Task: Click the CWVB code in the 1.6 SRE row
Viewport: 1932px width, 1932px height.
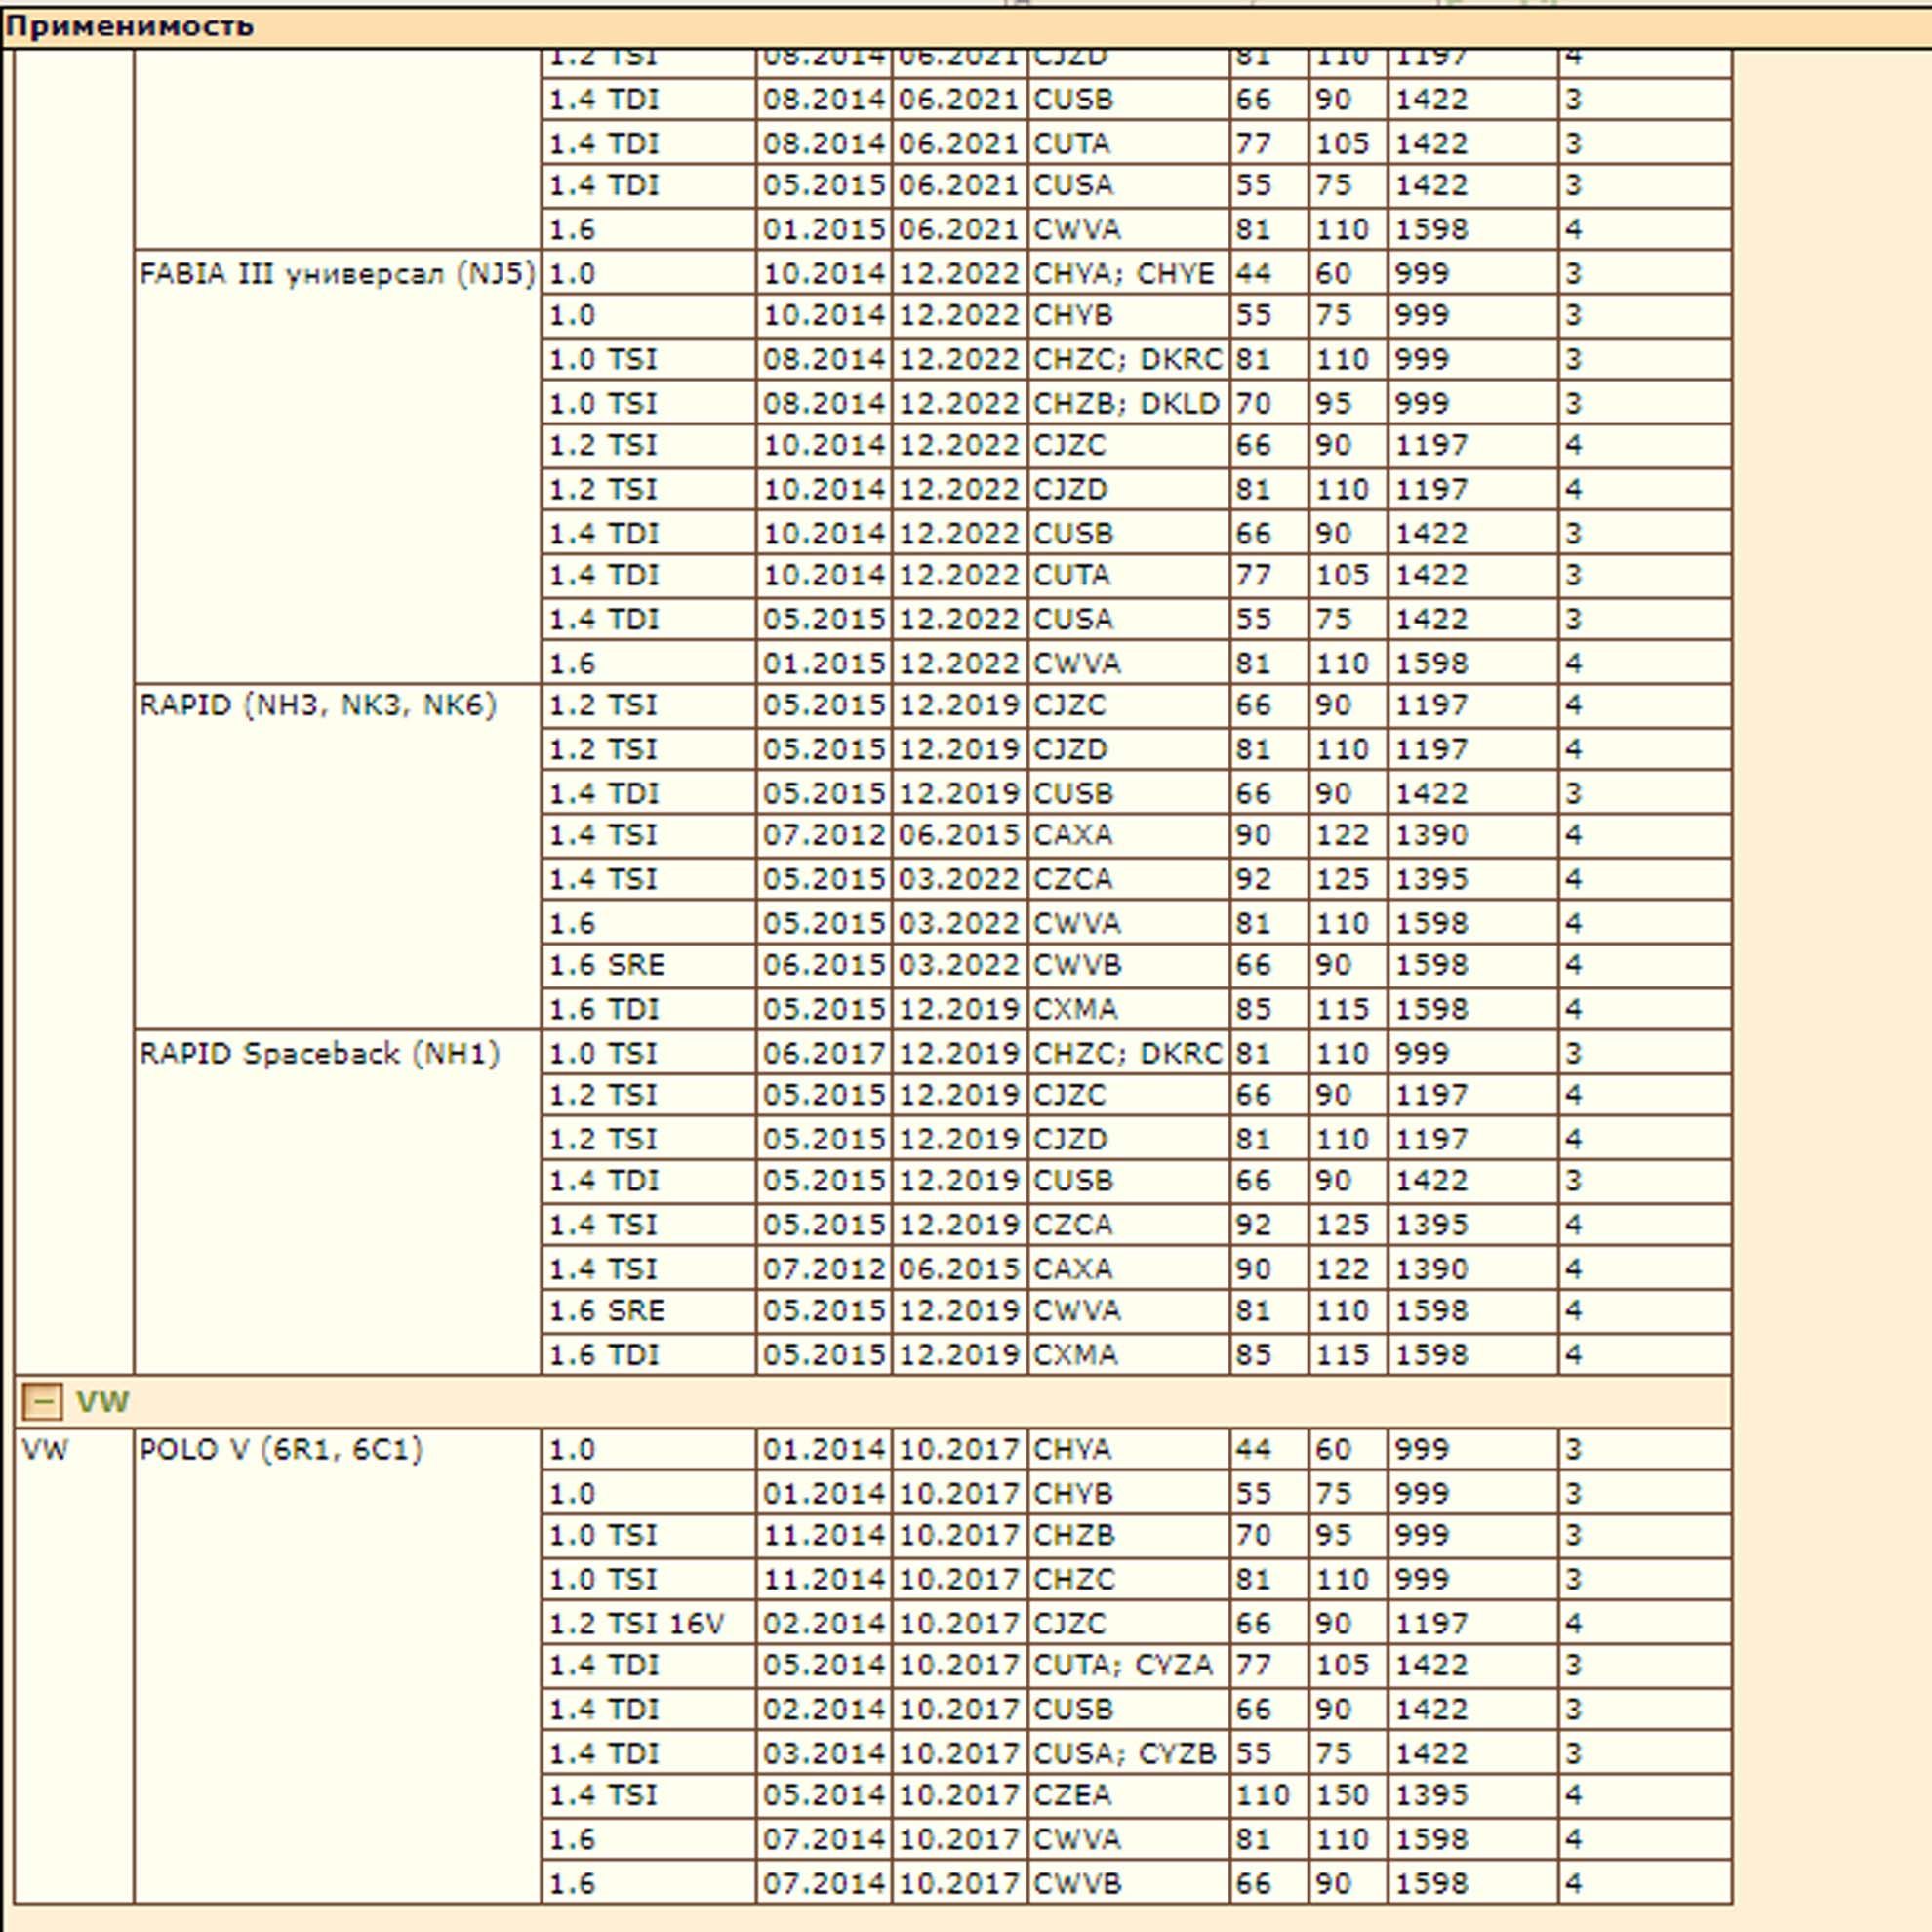Action: pos(1076,965)
